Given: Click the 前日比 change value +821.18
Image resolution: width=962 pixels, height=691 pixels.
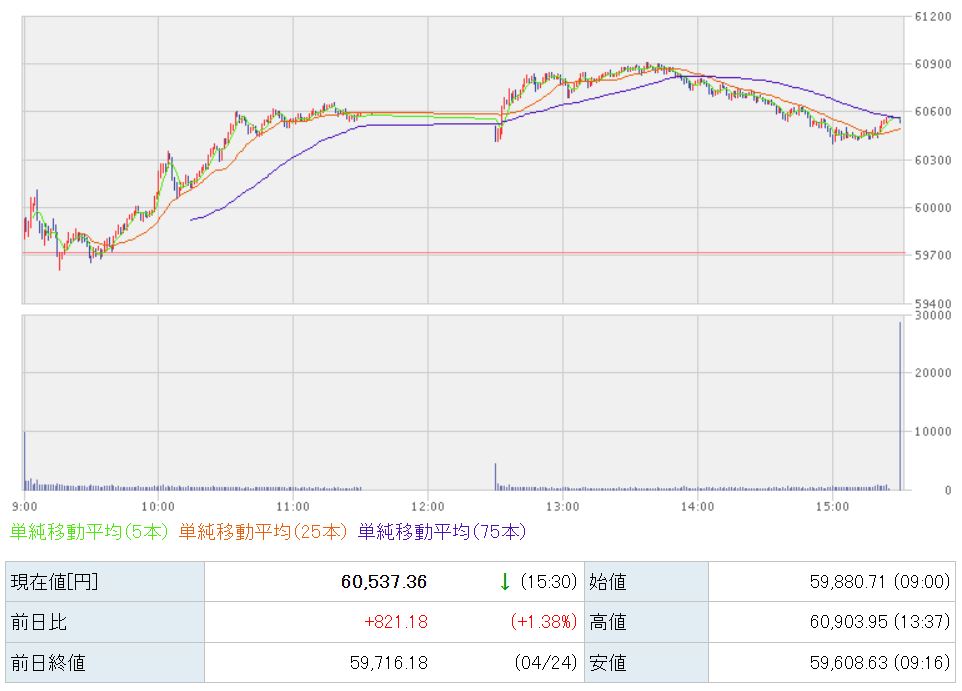Looking at the screenshot, I should point(397,622).
